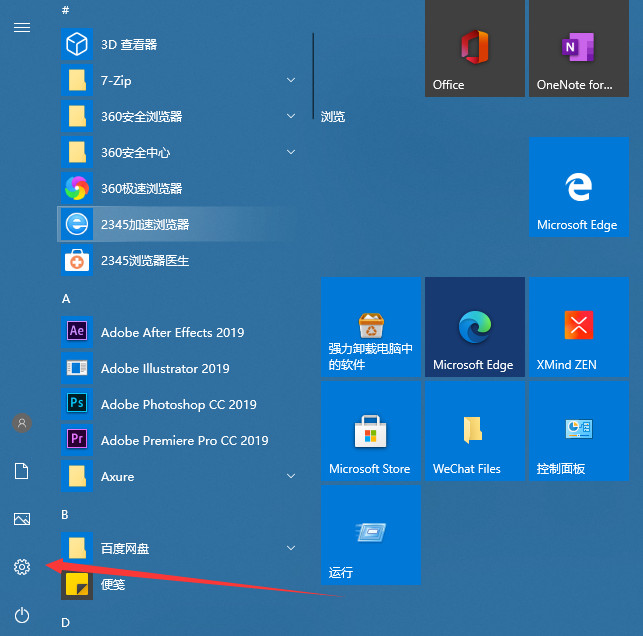This screenshot has width=643, height=636.
Task: Open the user account icon
Action: pos(22,423)
